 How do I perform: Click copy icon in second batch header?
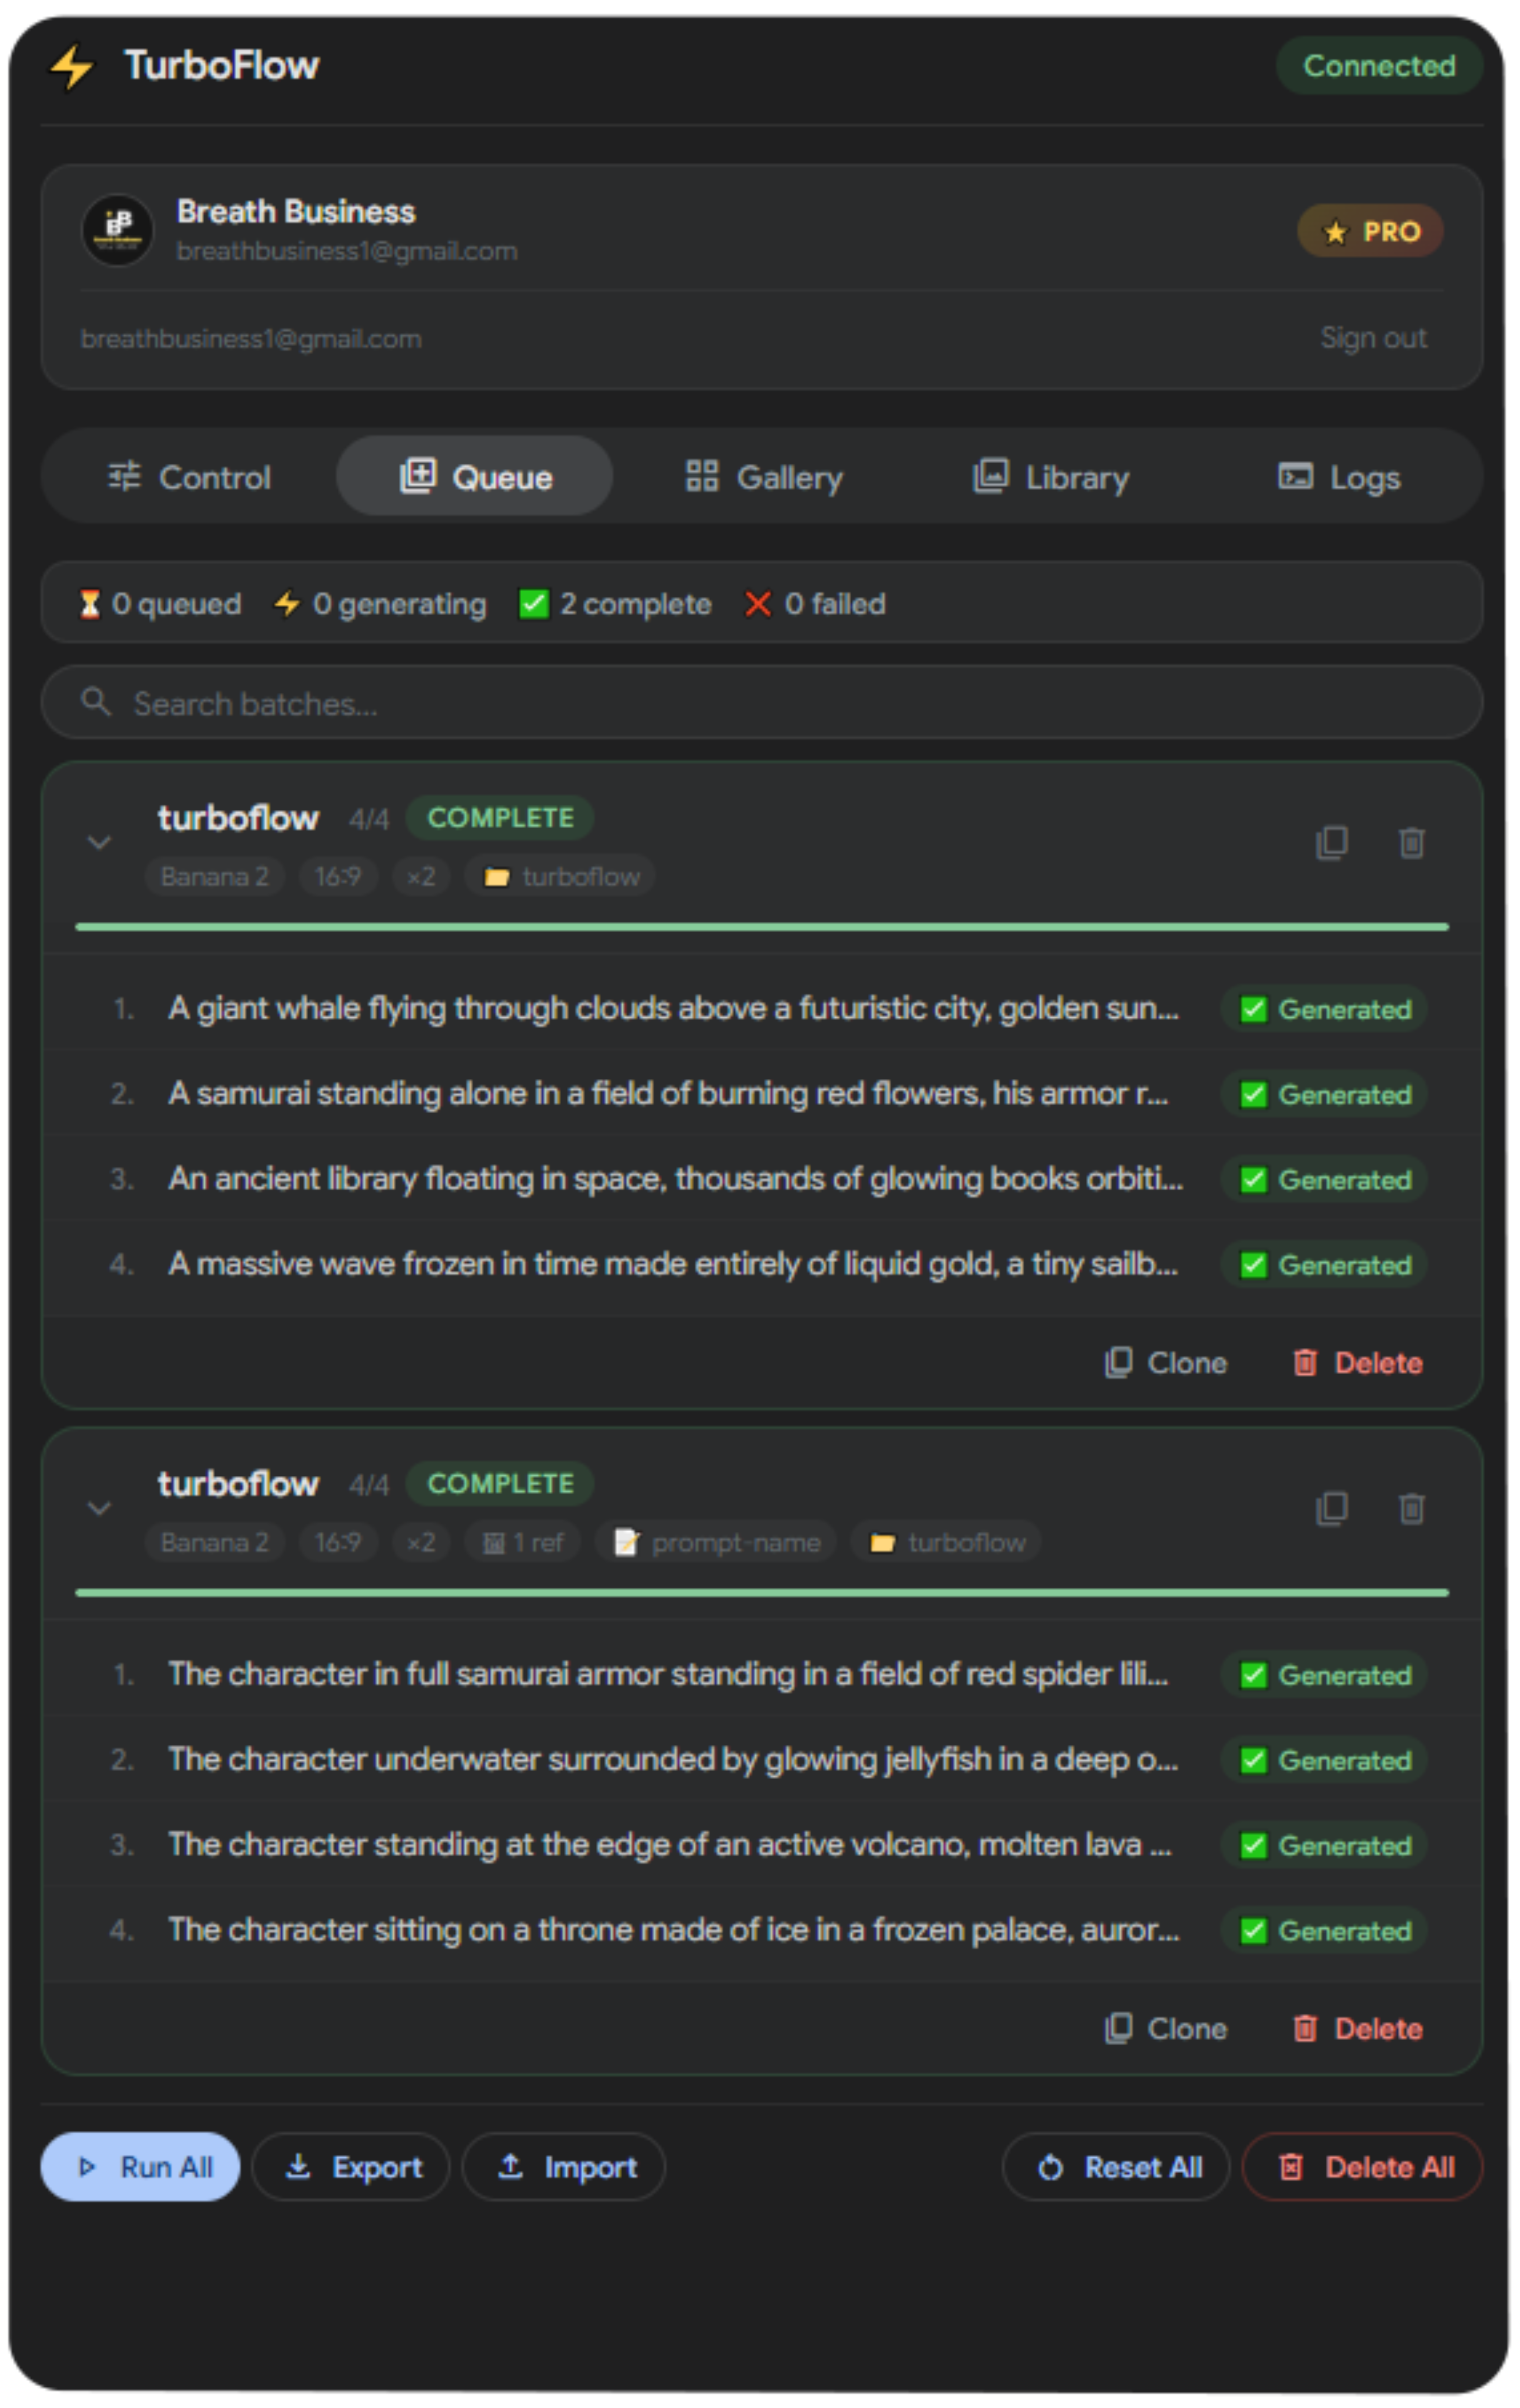coord(1331,1509)
